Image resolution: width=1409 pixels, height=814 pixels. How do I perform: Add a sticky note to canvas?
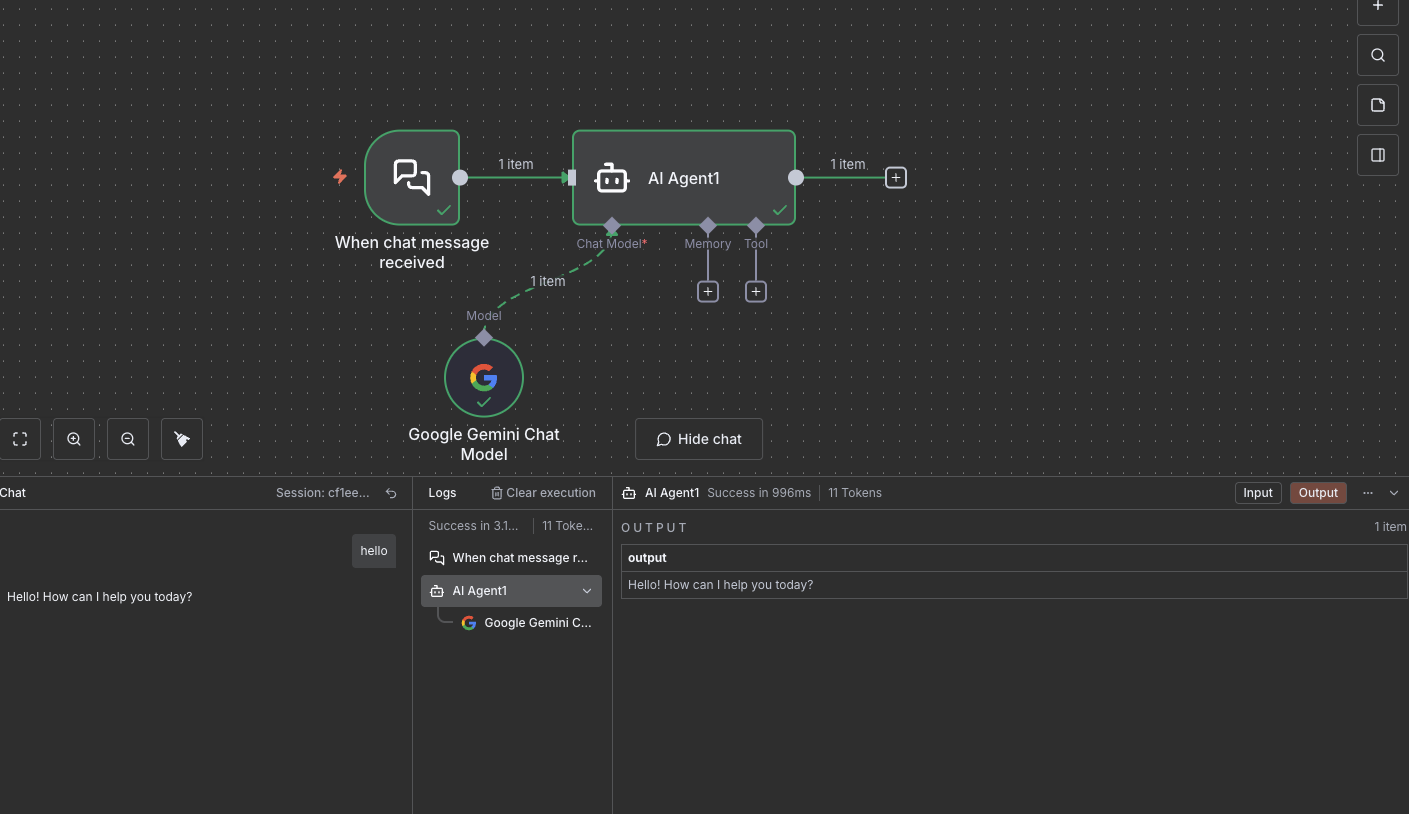(x=1377, y=105)
